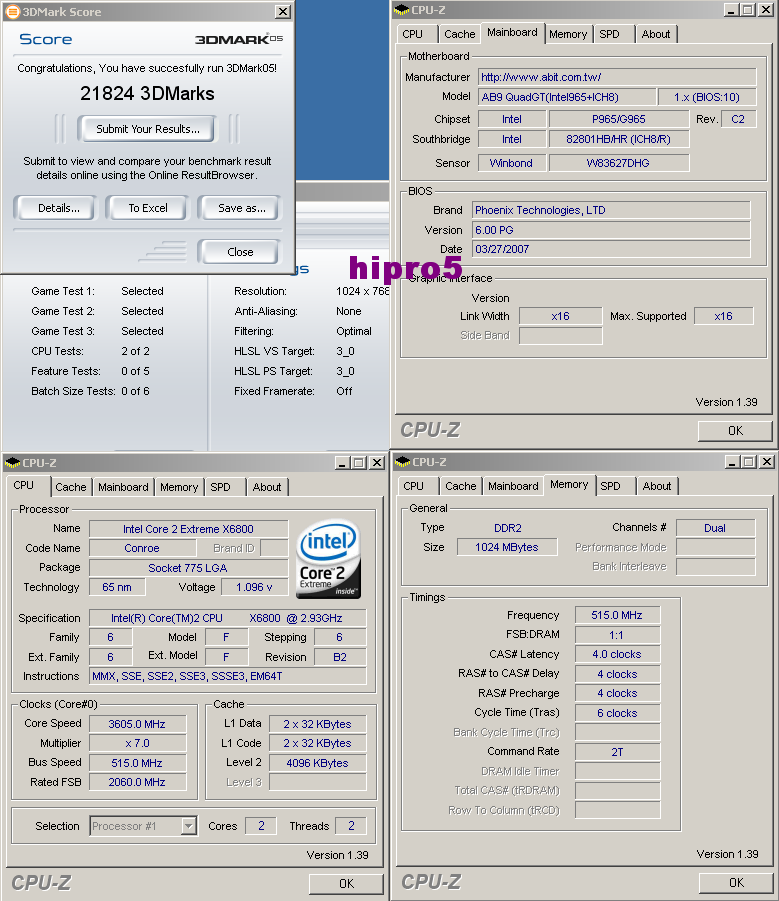Click the Intel Core 2 Extreme X6800 name field
779x901 pixels.
pos(188,529)
